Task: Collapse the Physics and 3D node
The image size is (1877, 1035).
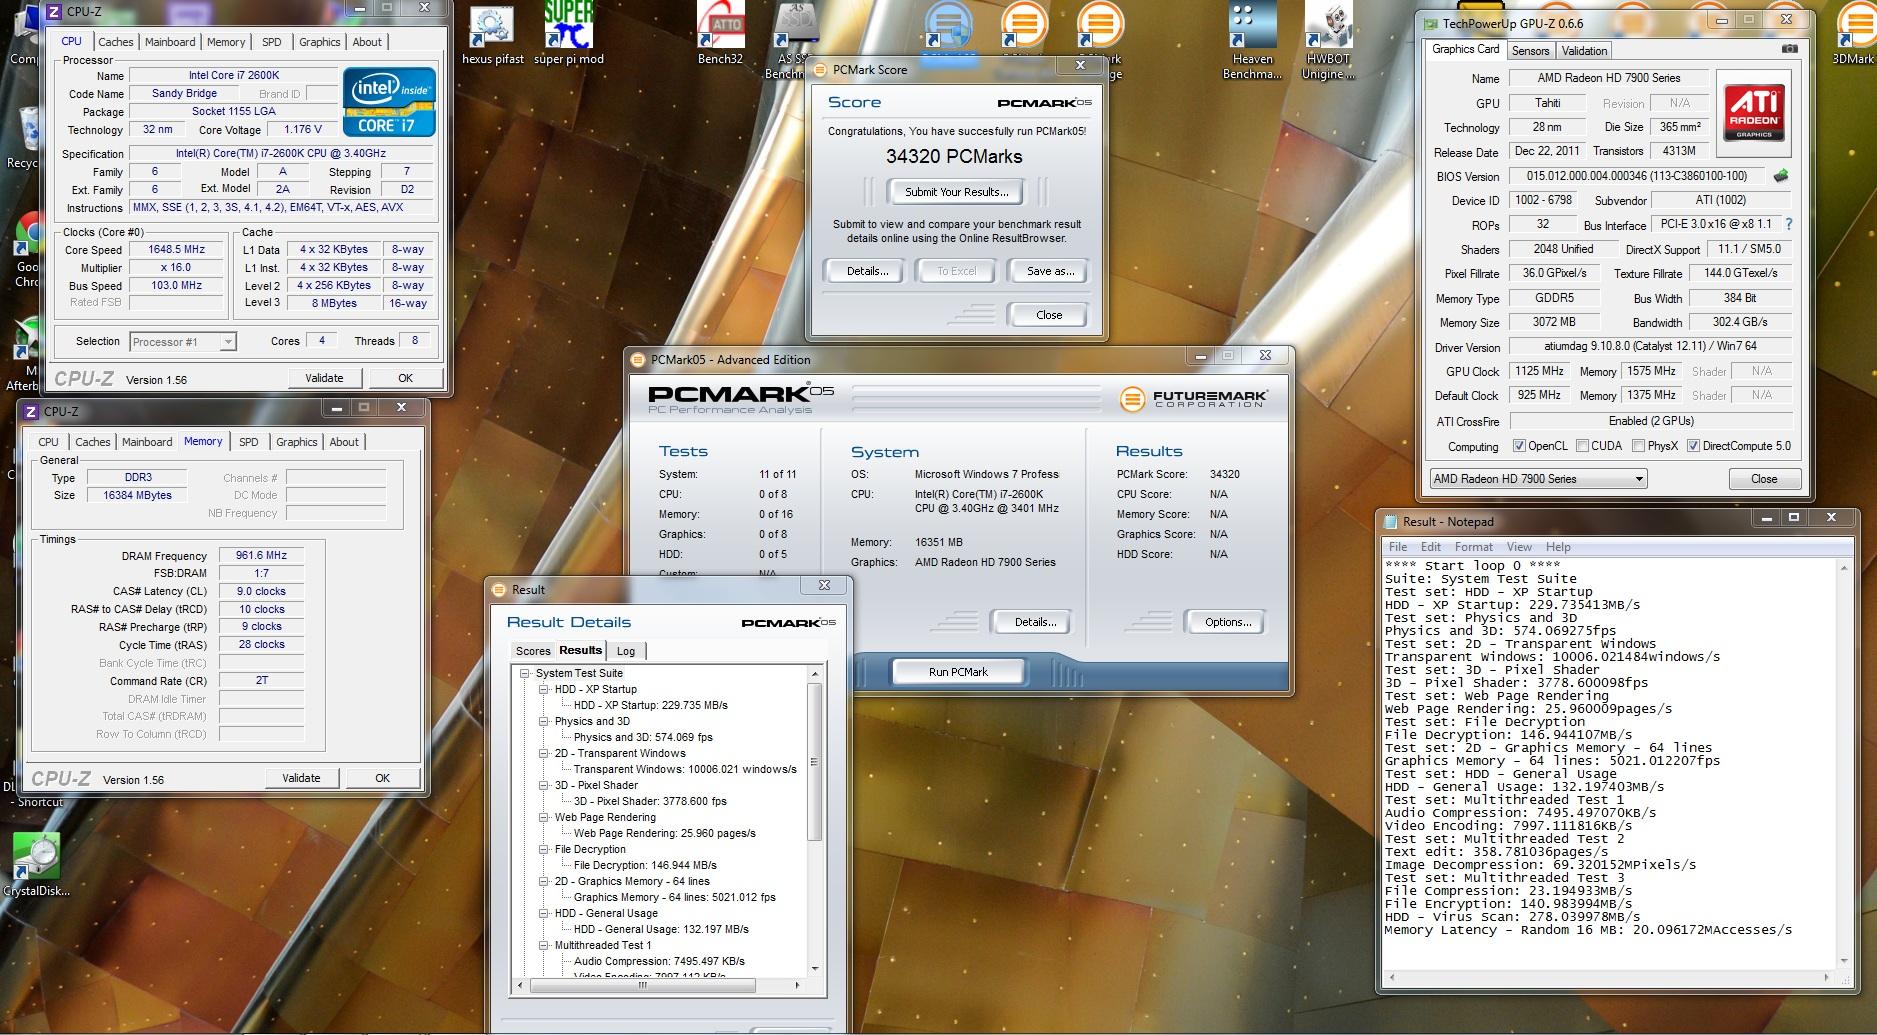Action: click(x=543, y=721)
